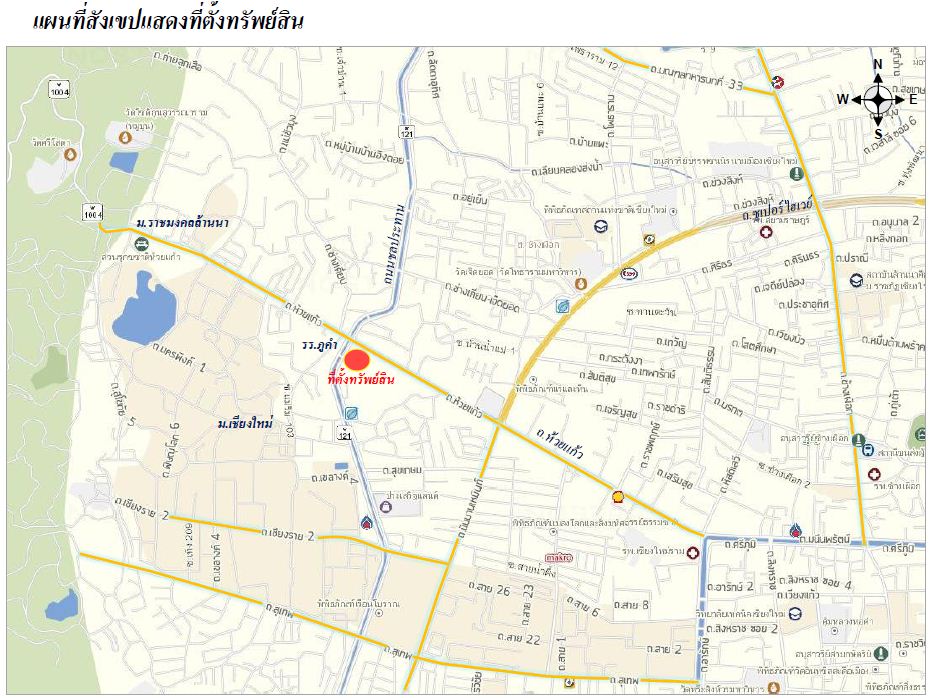Click the large blue reservoir lake
932x698 pixels.
pyautogui.click(x=144, y=309)
